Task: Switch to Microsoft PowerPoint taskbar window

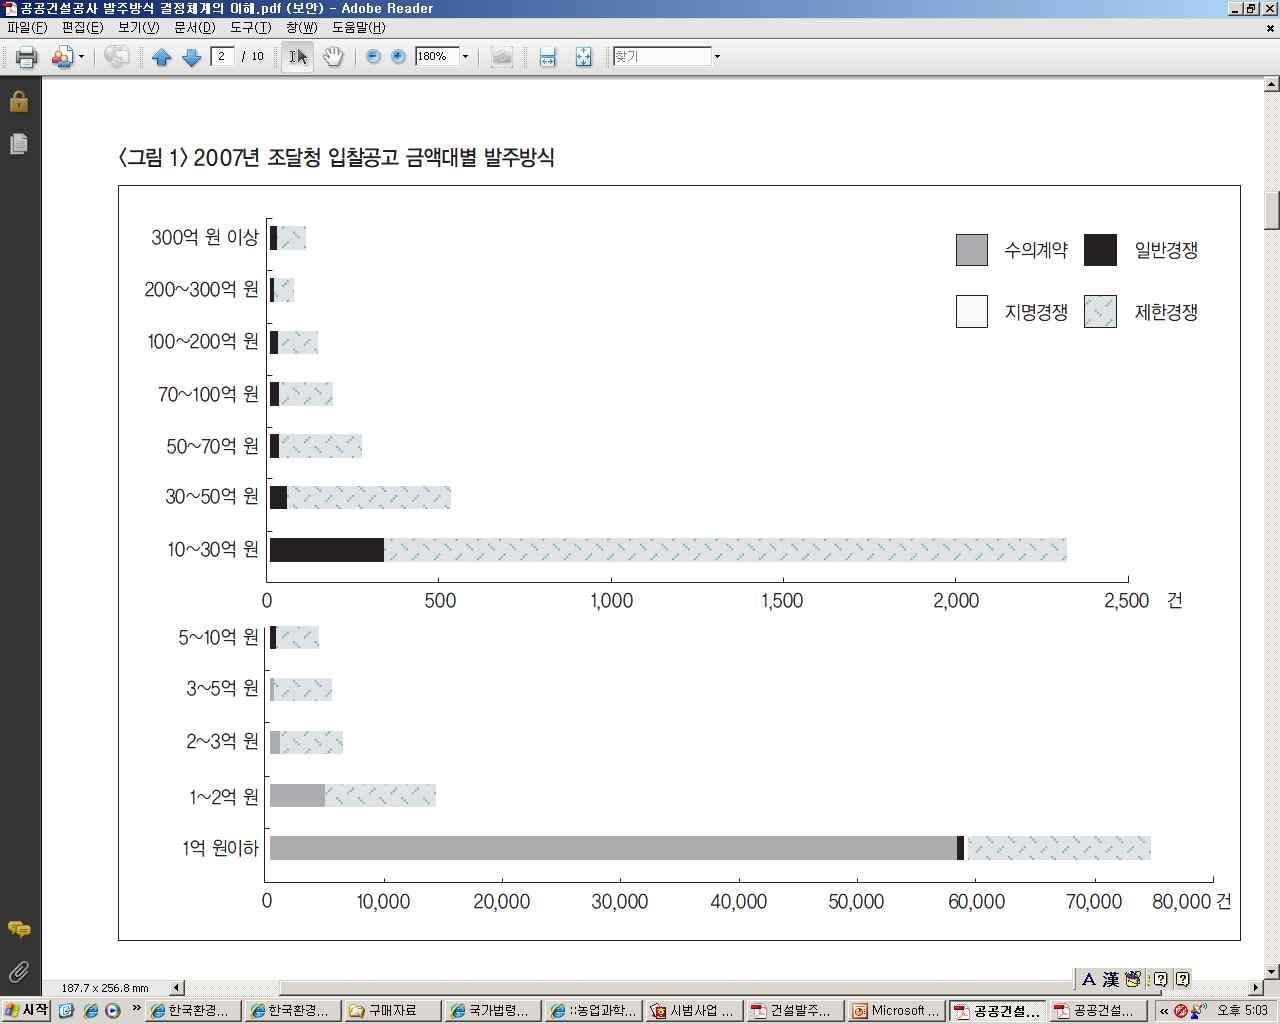Action: [895, 1011]
